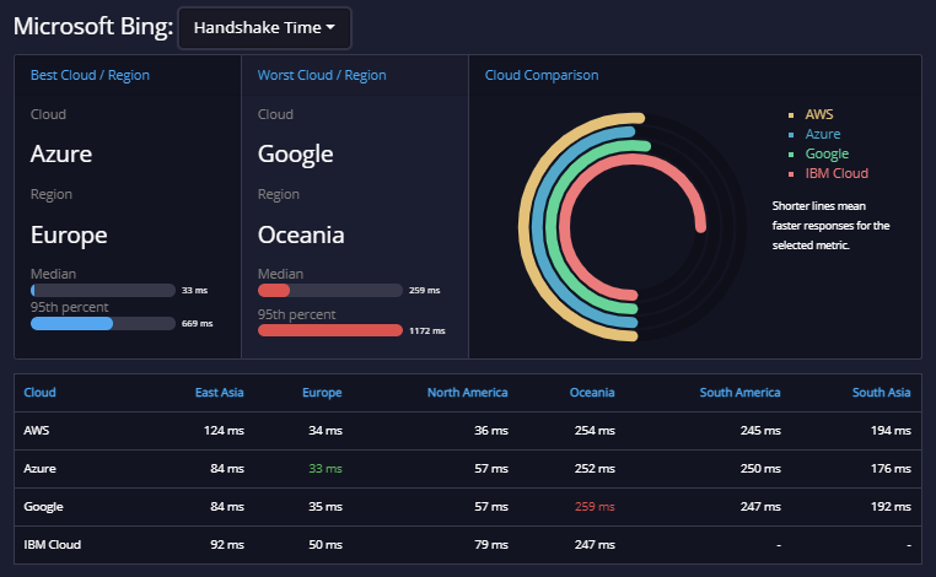Select the South Asia column header
Image resolution: width=936 pixels, height=578 pixels.
click(881, 392)
